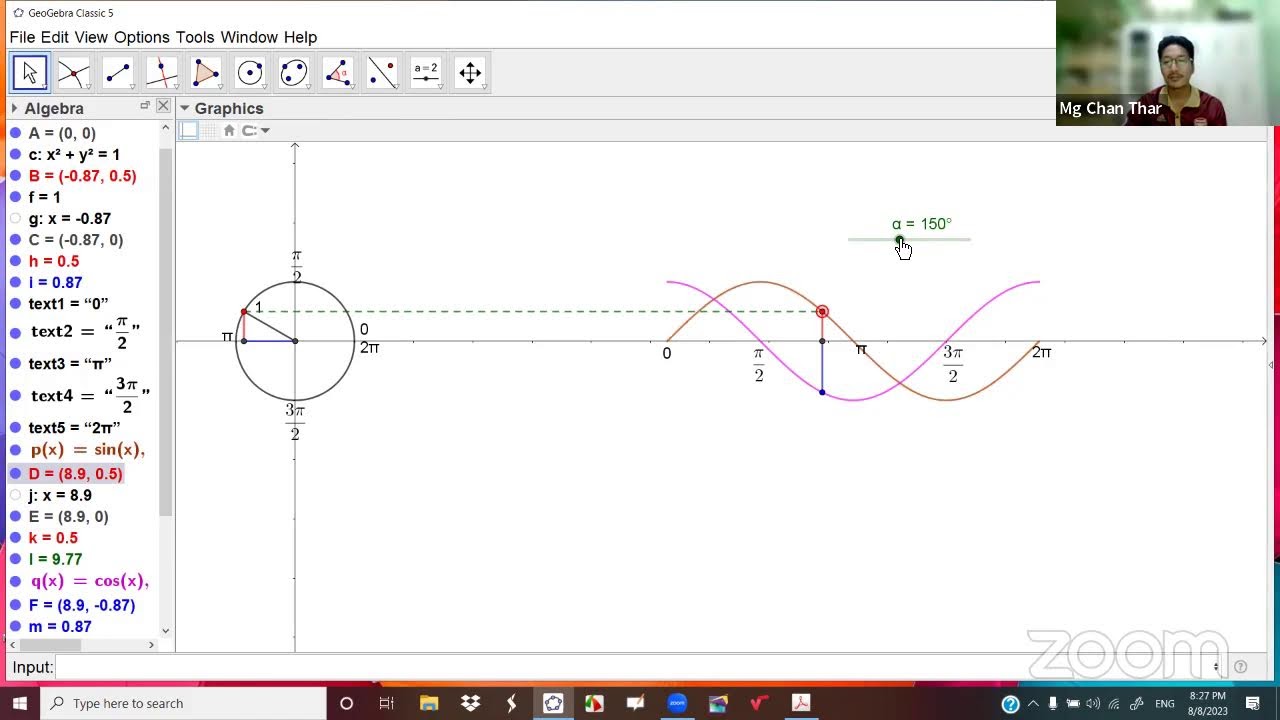
Task: Open the Options menu
Action: coord(142,37)
